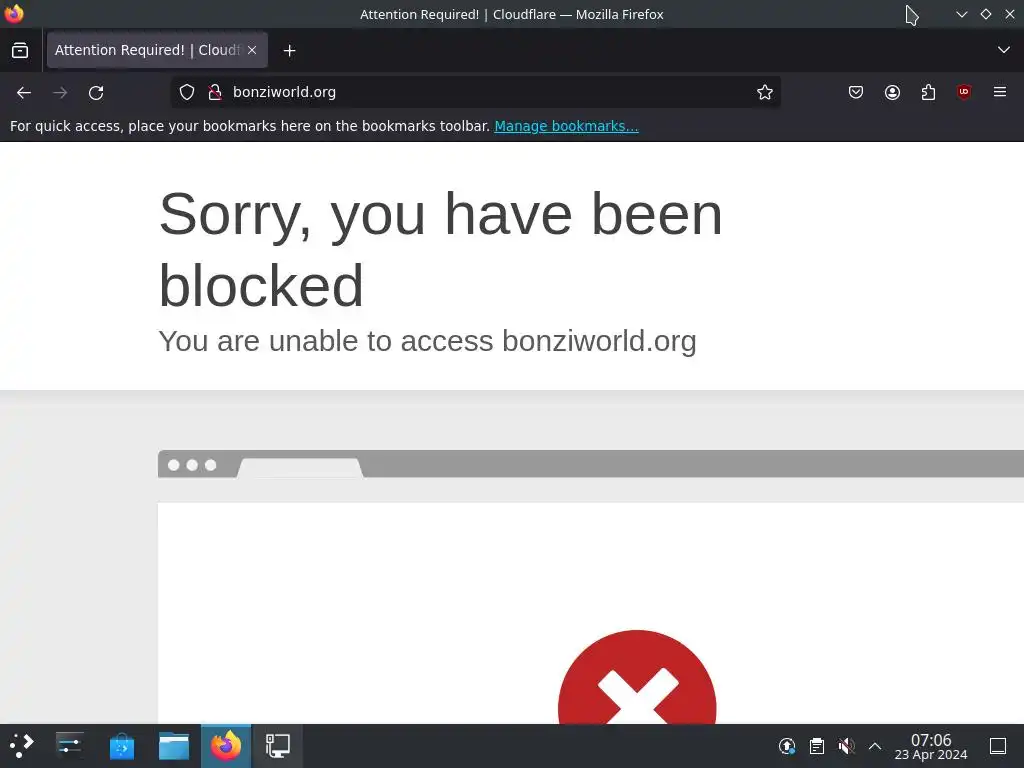Image resolution: width=1024 pixels, height=768 pixels.
Task: Click the Show Desktop button
Action: (998, 746)
